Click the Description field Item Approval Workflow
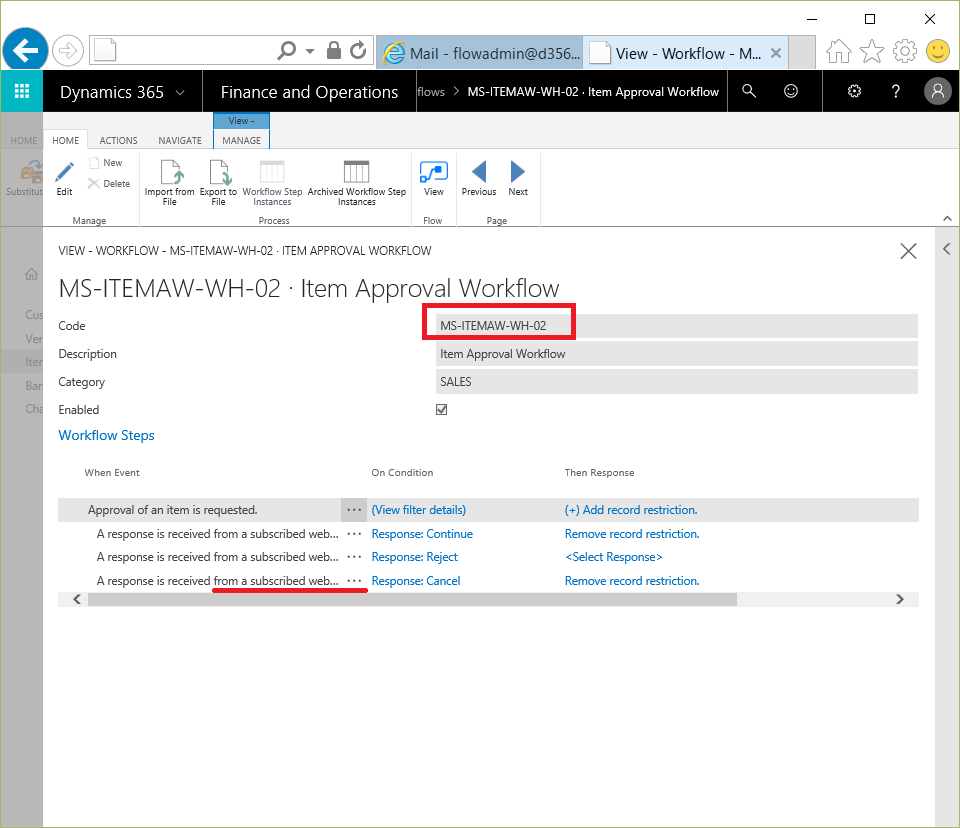 coord(677,354)
